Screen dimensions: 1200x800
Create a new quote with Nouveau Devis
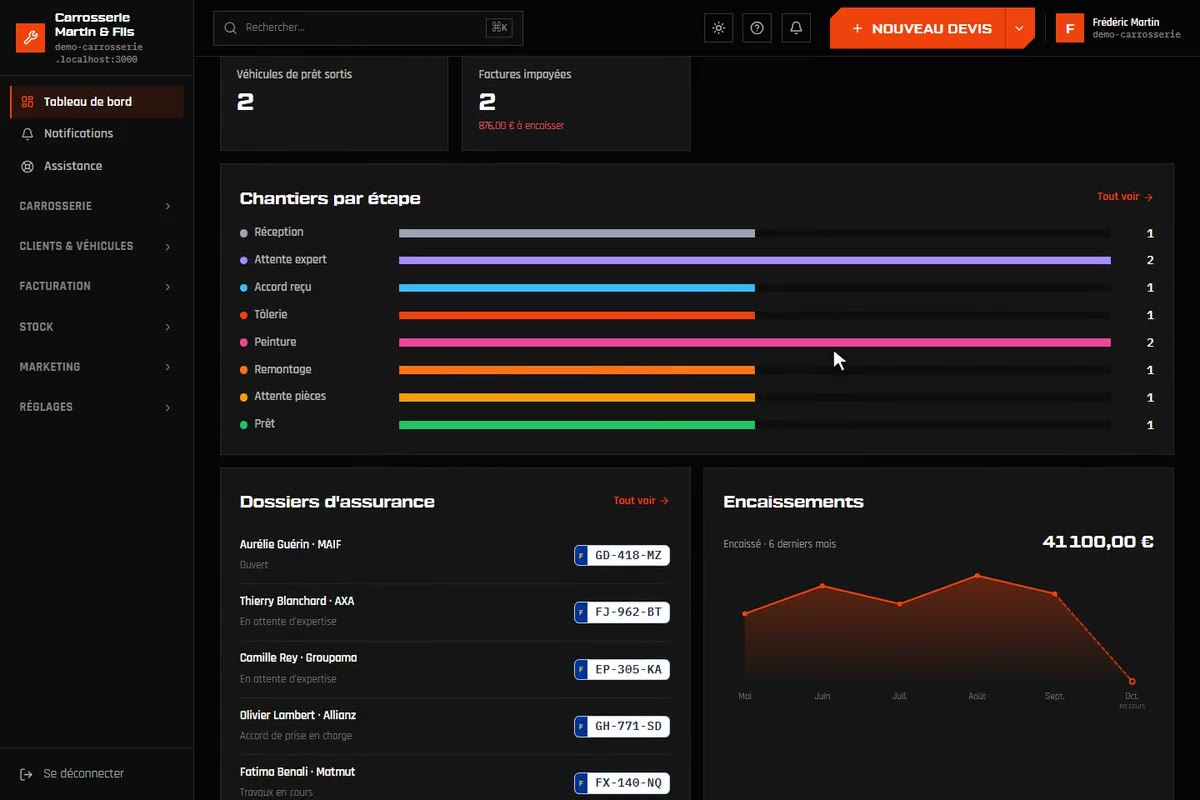coord(918,28)
